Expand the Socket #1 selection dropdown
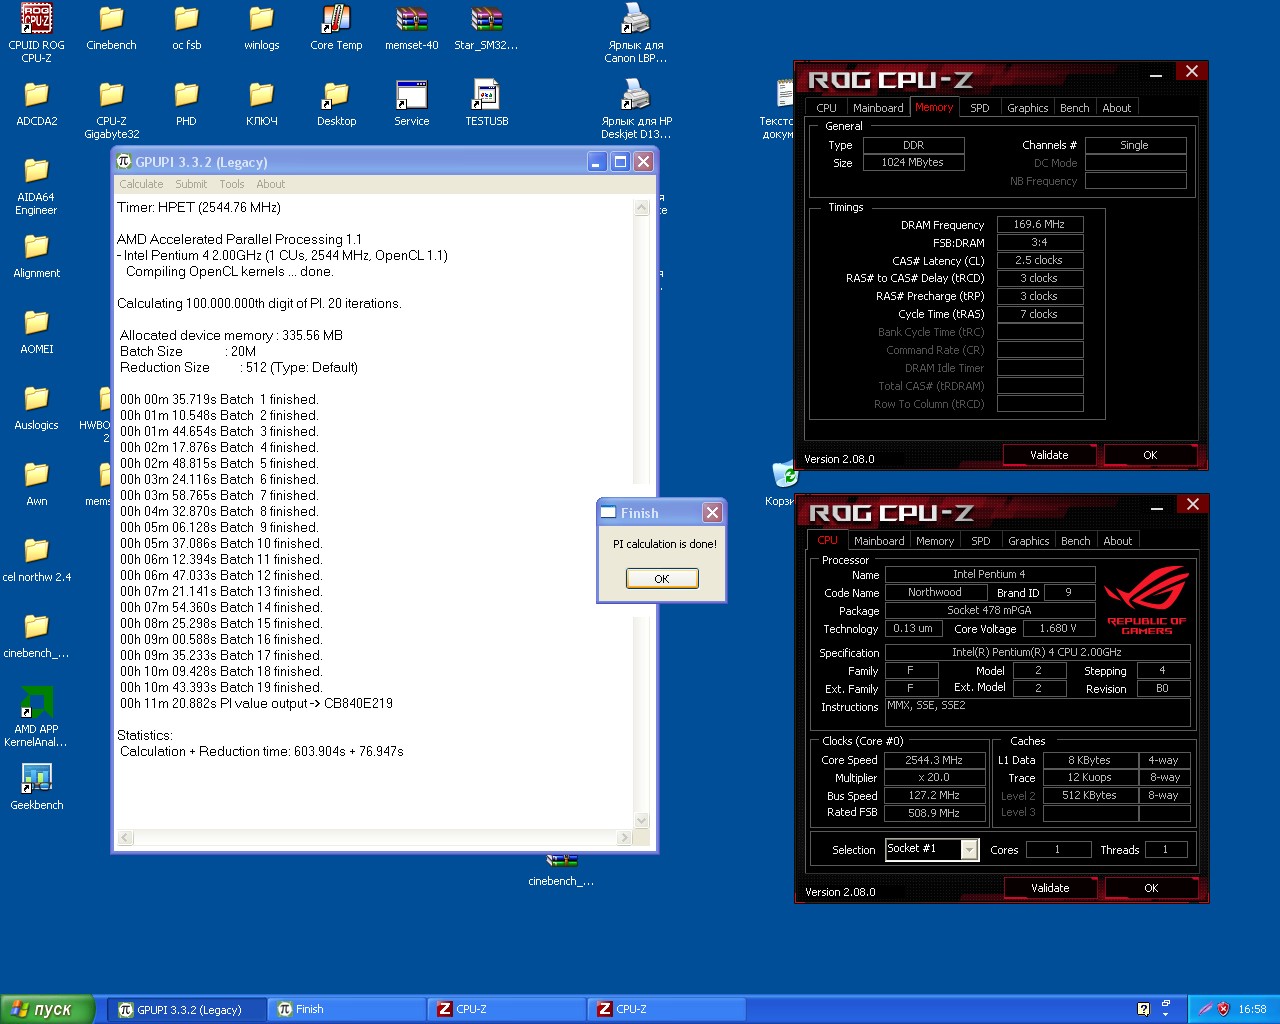 [969, 849]
